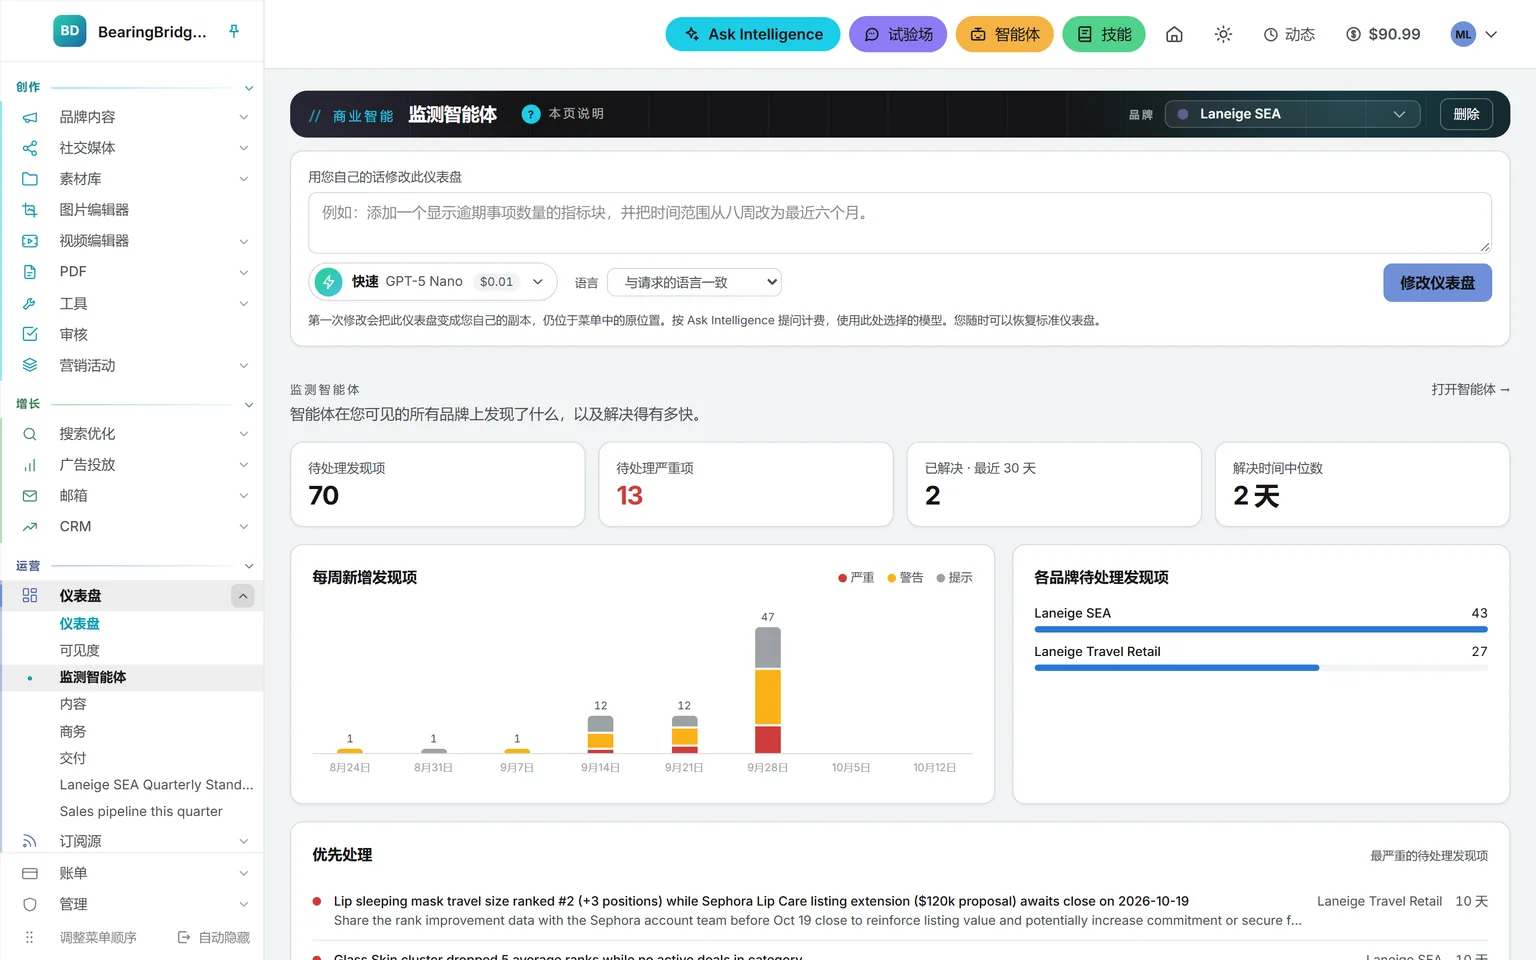Click the 邮箱 envelope icon
1536x960 pixels.
pyautogui.click(x=30, y=496)
